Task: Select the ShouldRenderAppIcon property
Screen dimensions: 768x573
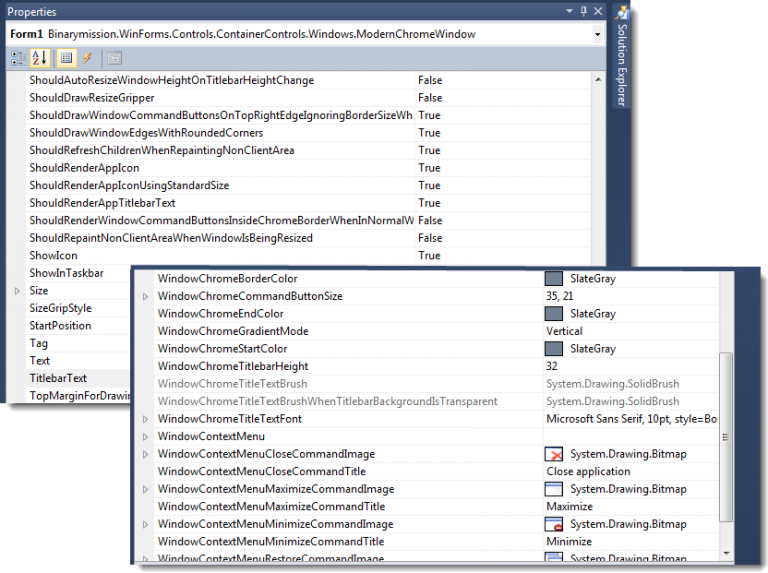Action: tap(84, 168)
